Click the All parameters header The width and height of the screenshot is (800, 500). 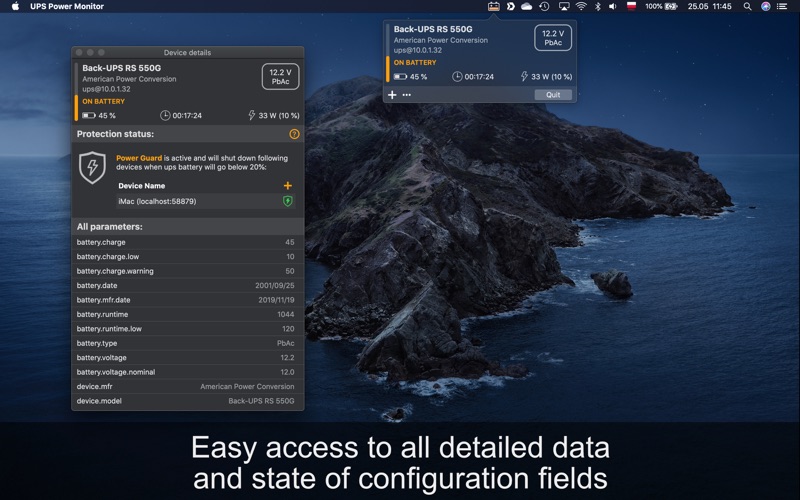click(110, 227)
